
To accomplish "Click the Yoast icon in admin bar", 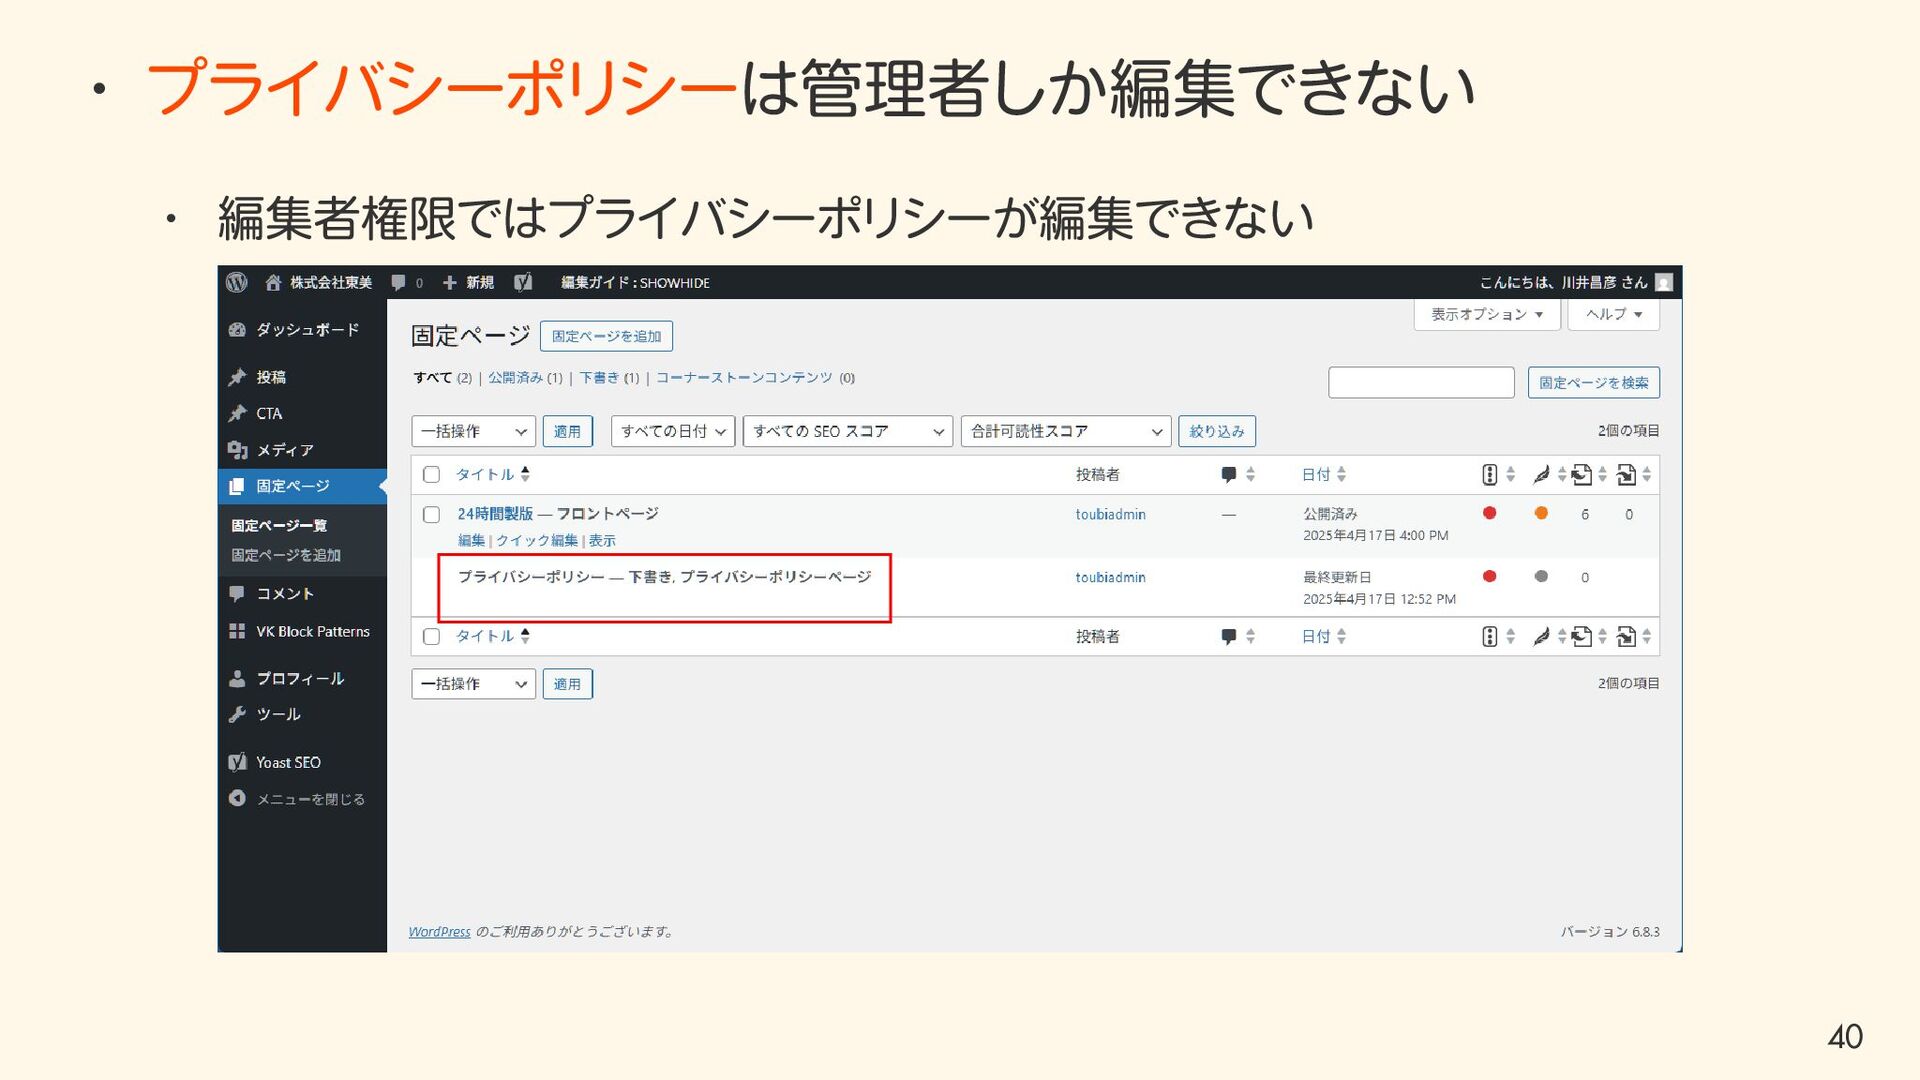I will click(x=523, y=283).
